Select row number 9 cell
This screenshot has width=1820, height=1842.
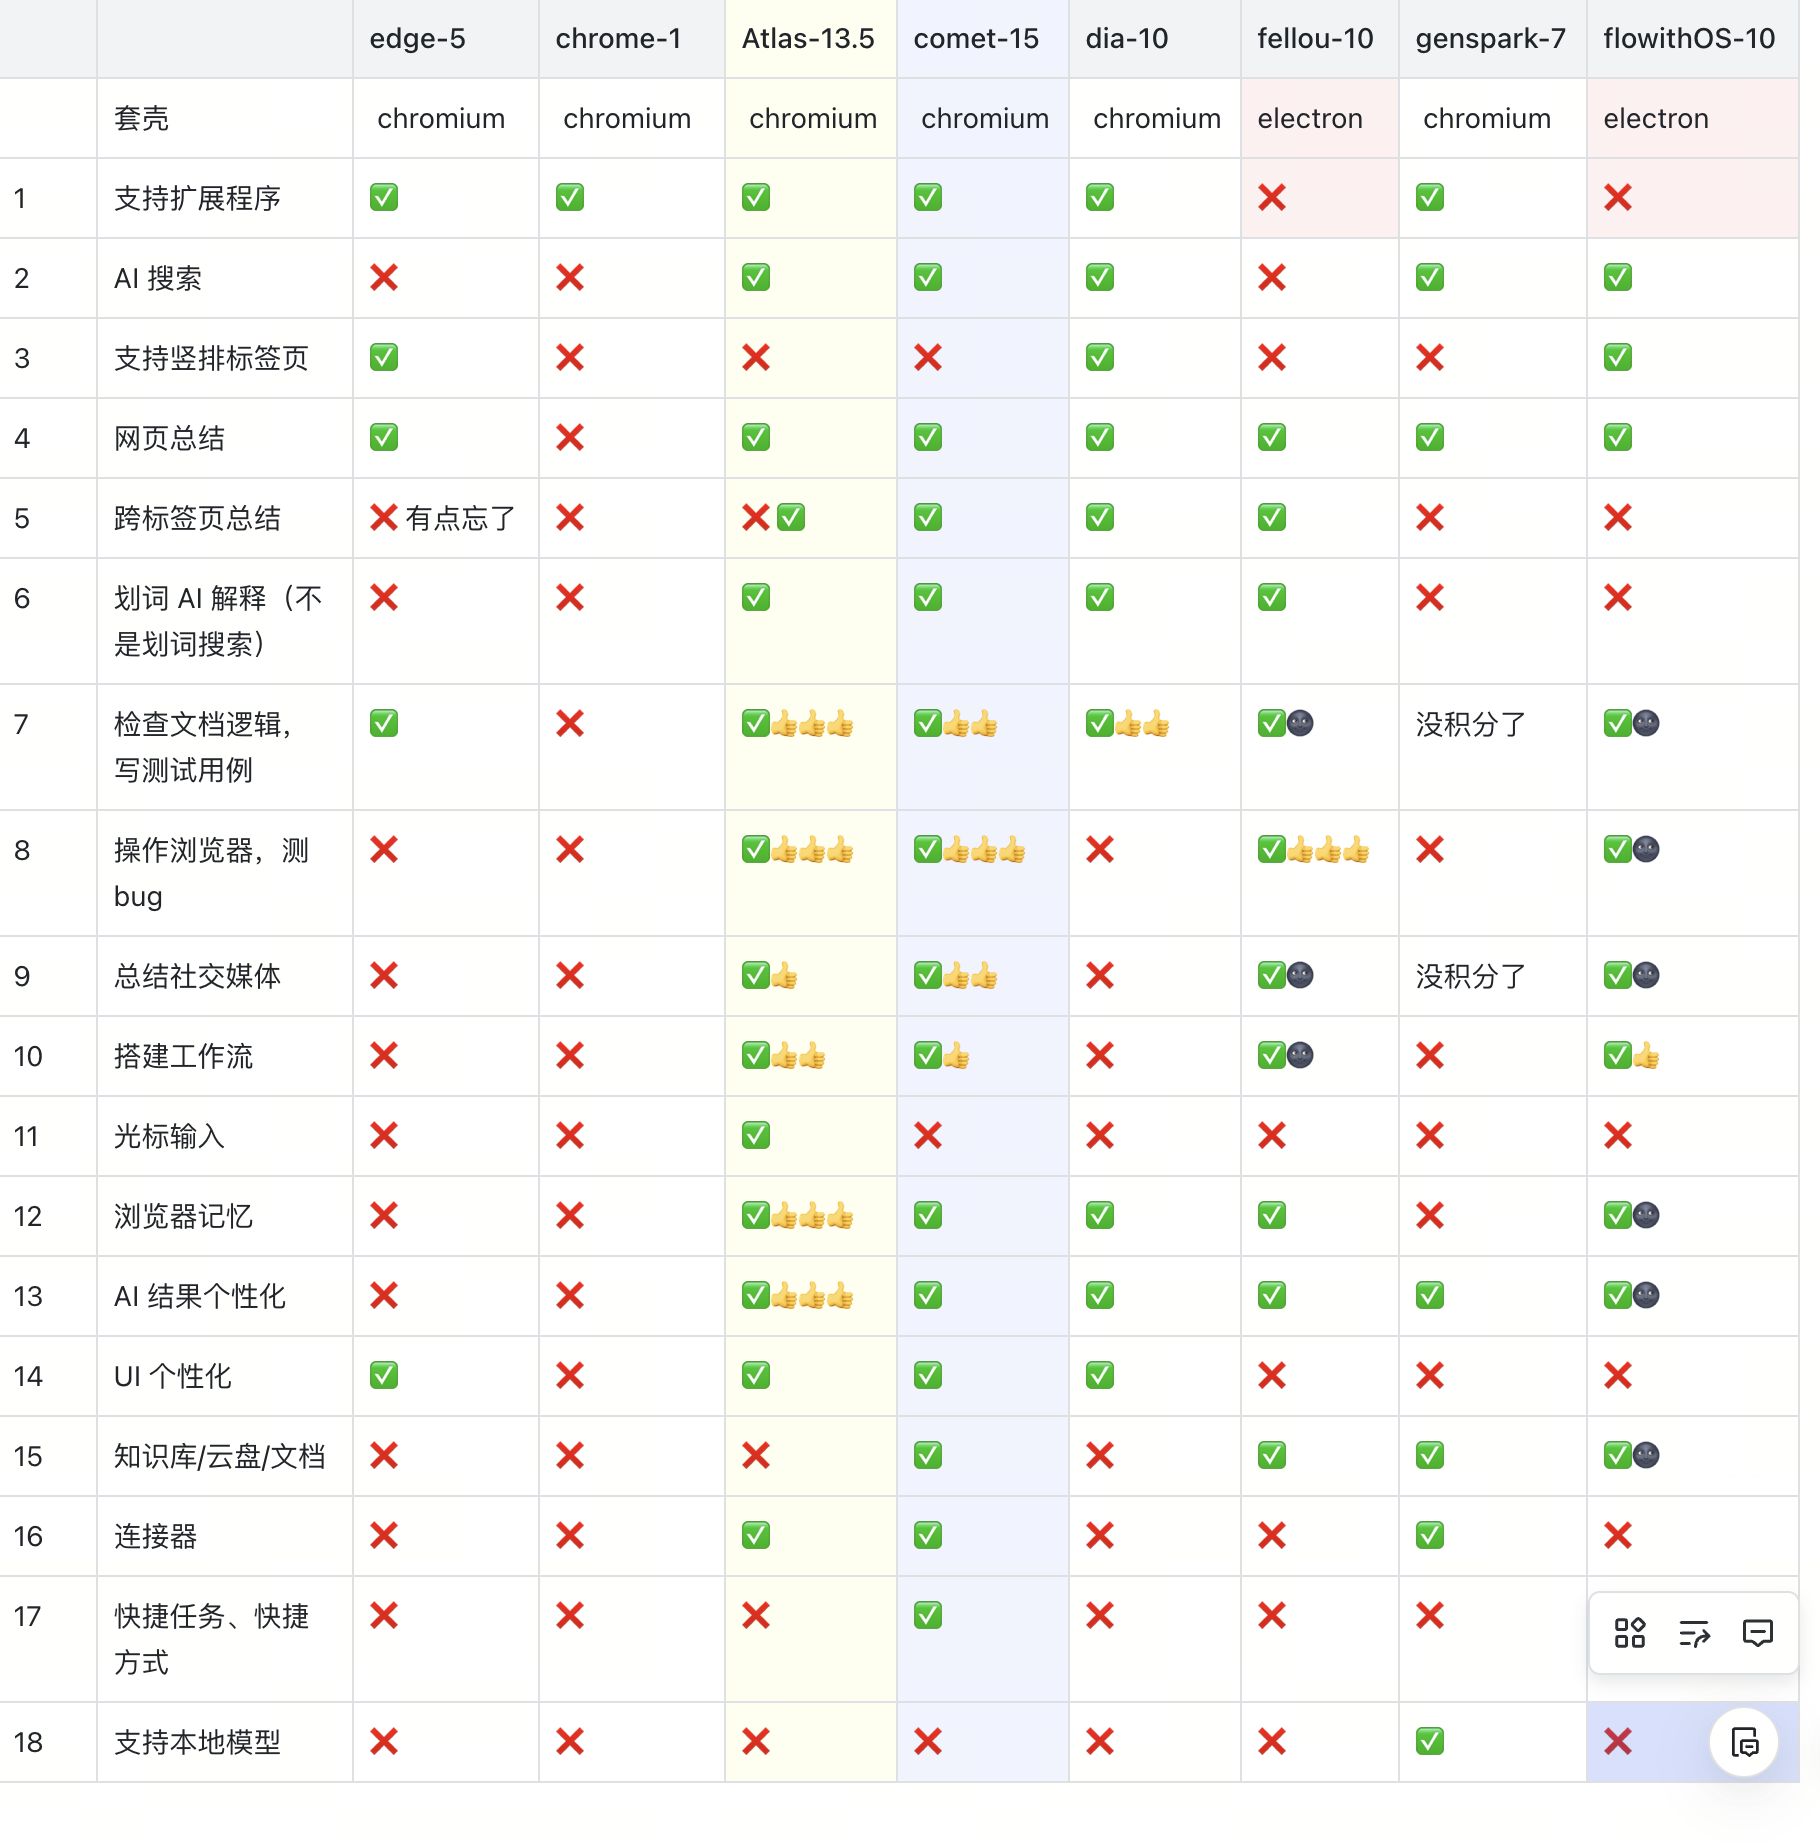click(48, 976)
